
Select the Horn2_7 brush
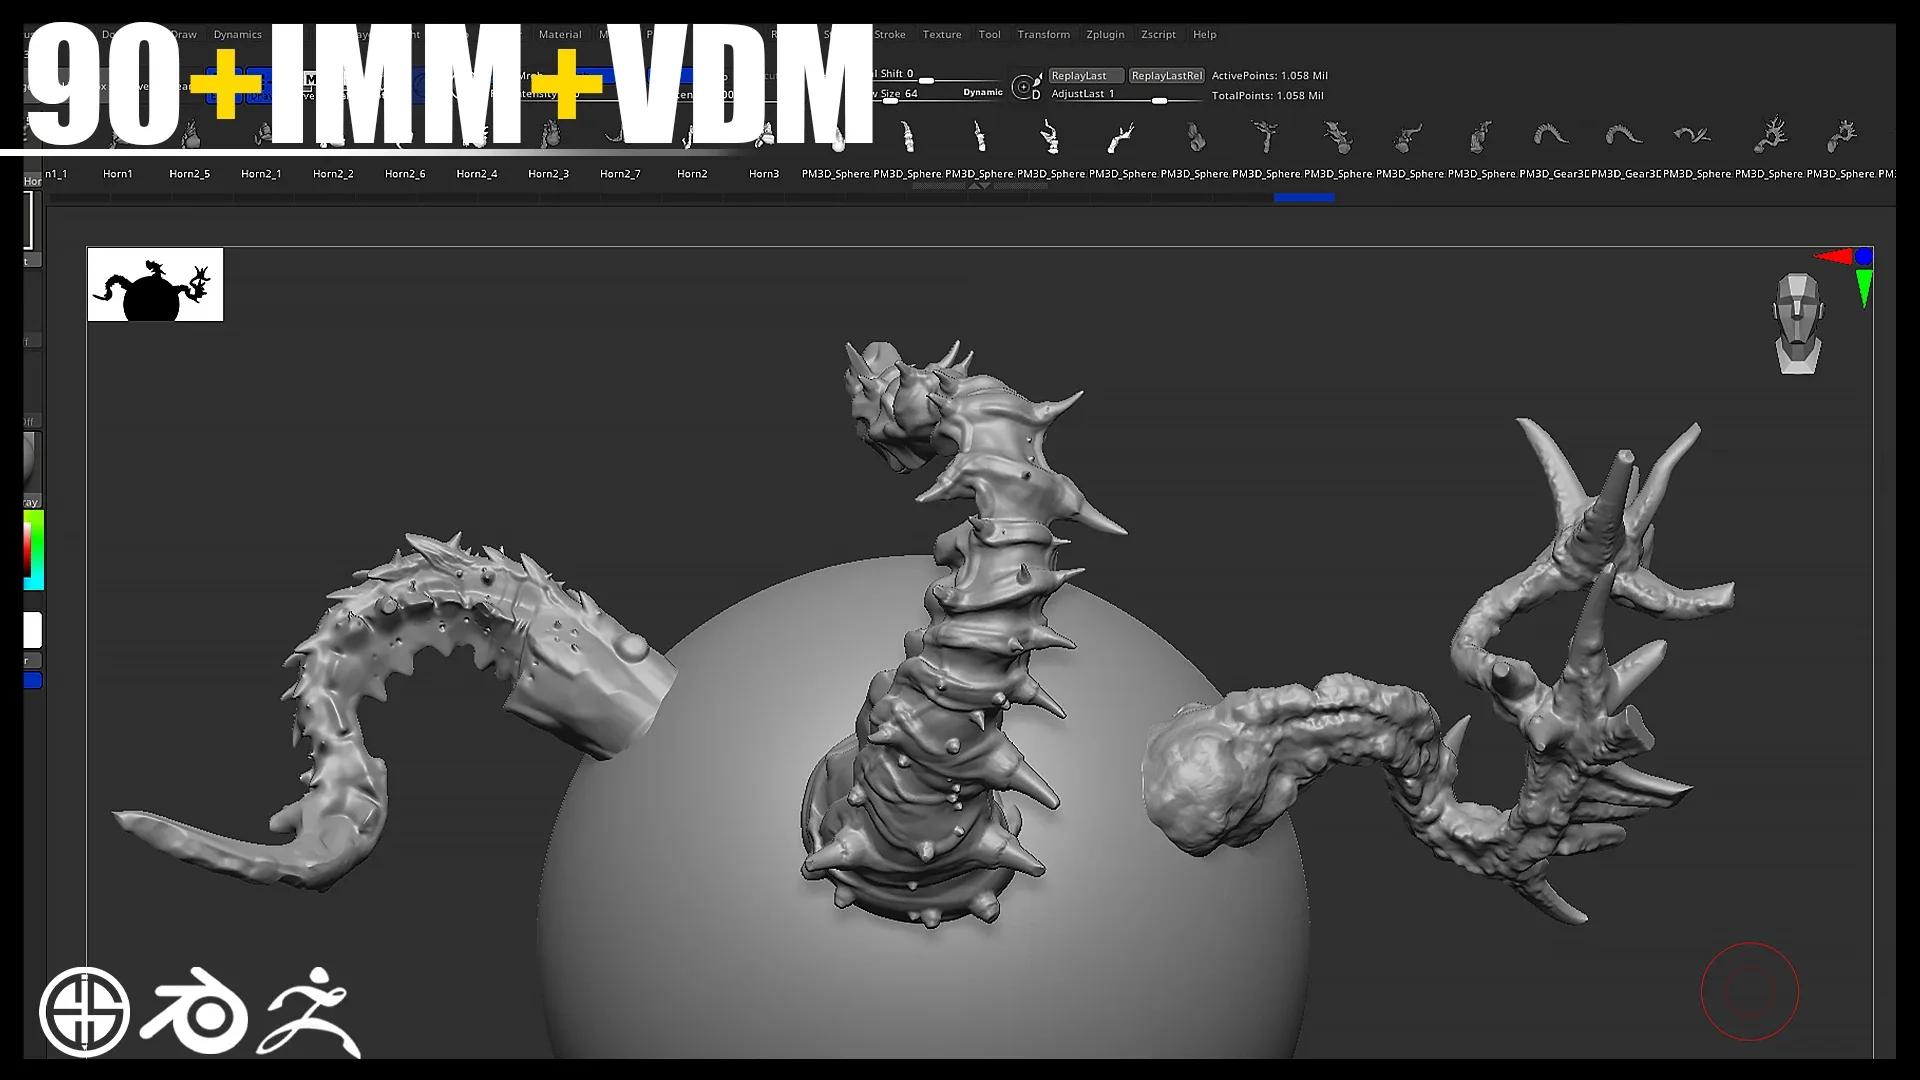[x=620, y=174]
